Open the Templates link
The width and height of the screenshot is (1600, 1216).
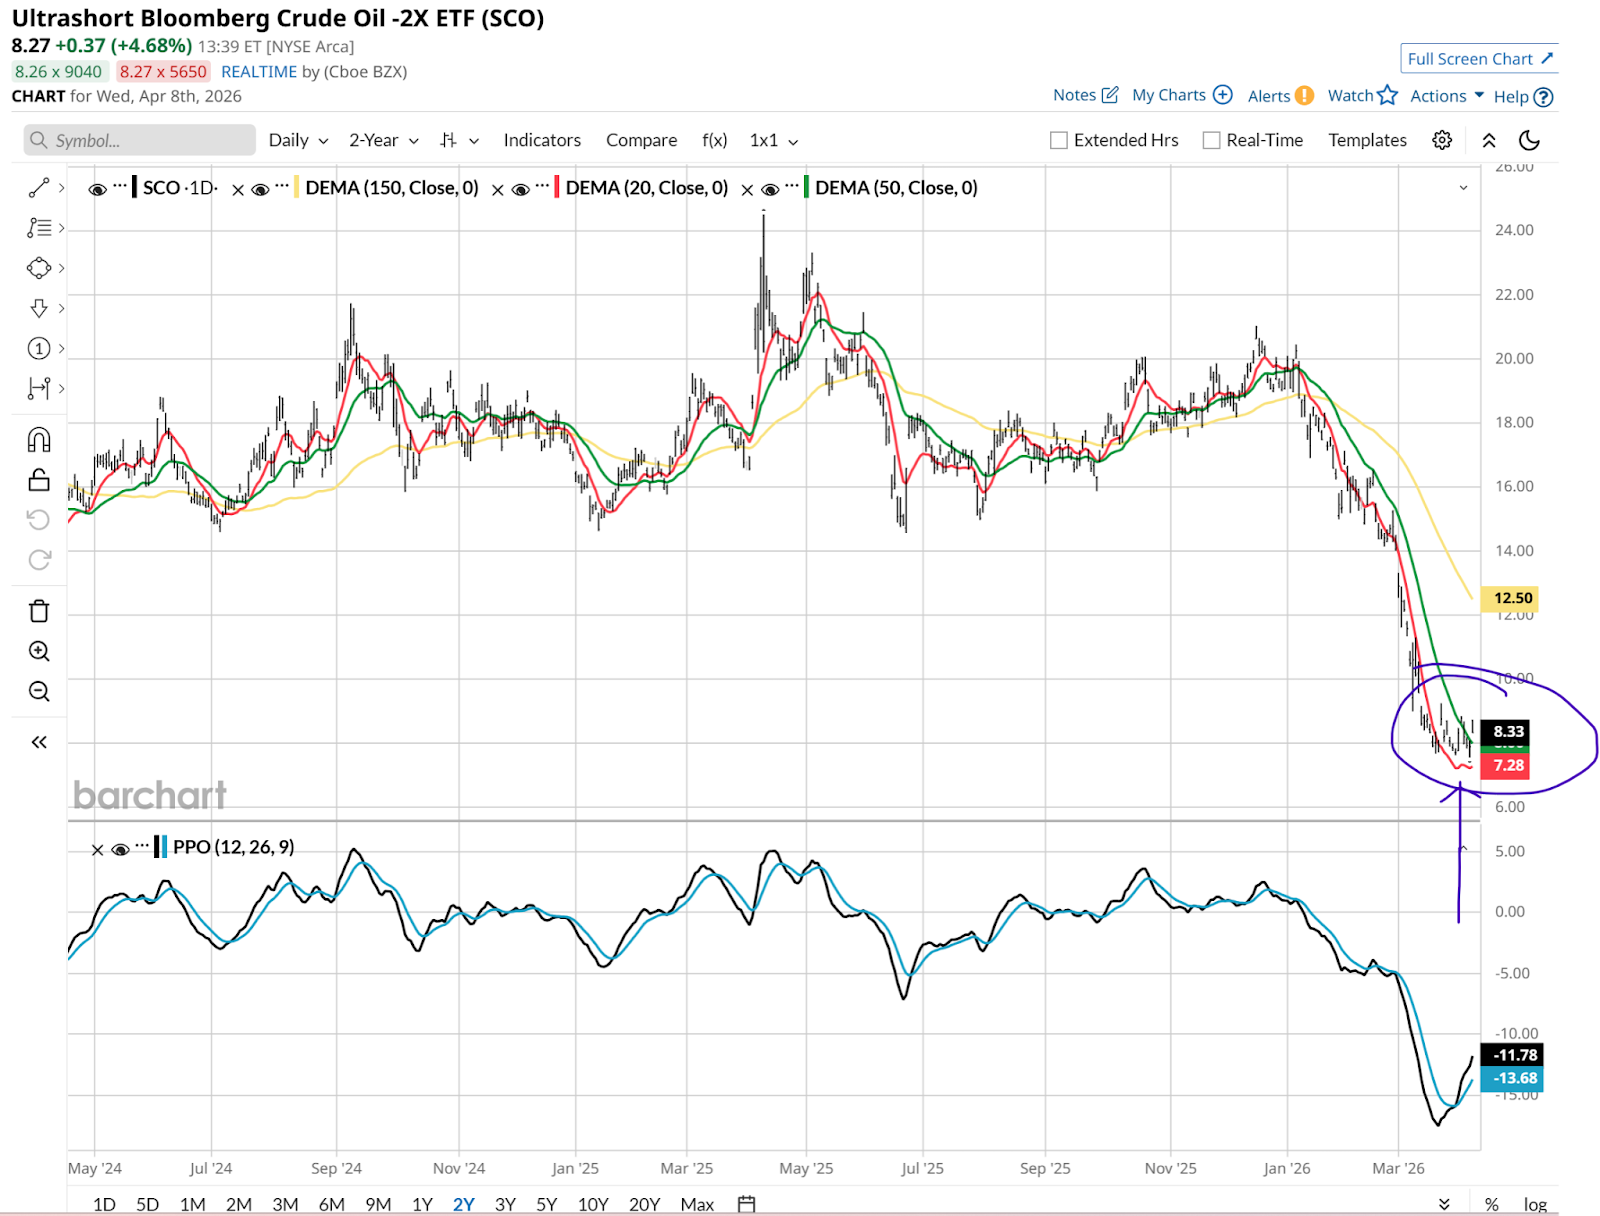pyautogui.click(x=1367, y=141)
